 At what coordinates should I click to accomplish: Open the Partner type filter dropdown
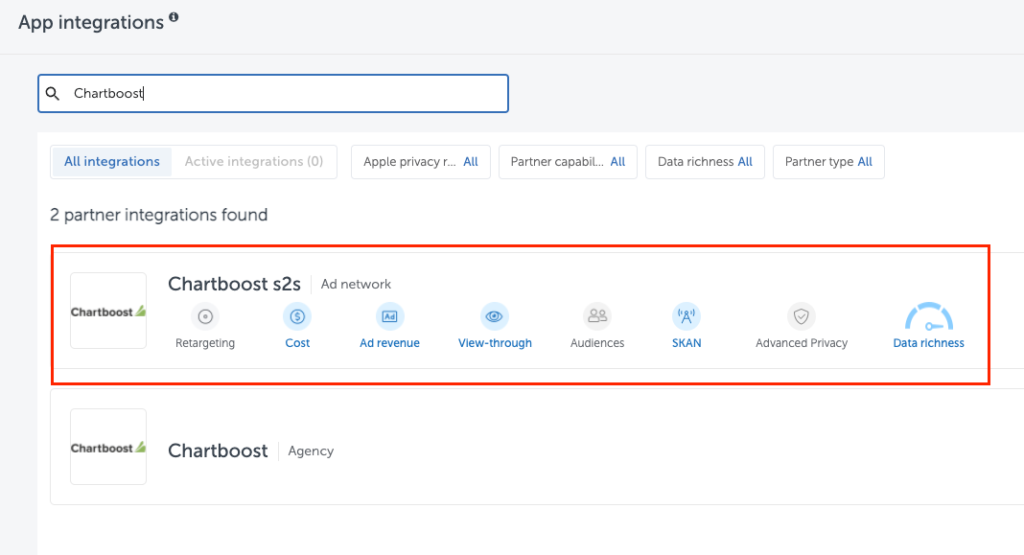pyautogui.click(x=828, y=162)
